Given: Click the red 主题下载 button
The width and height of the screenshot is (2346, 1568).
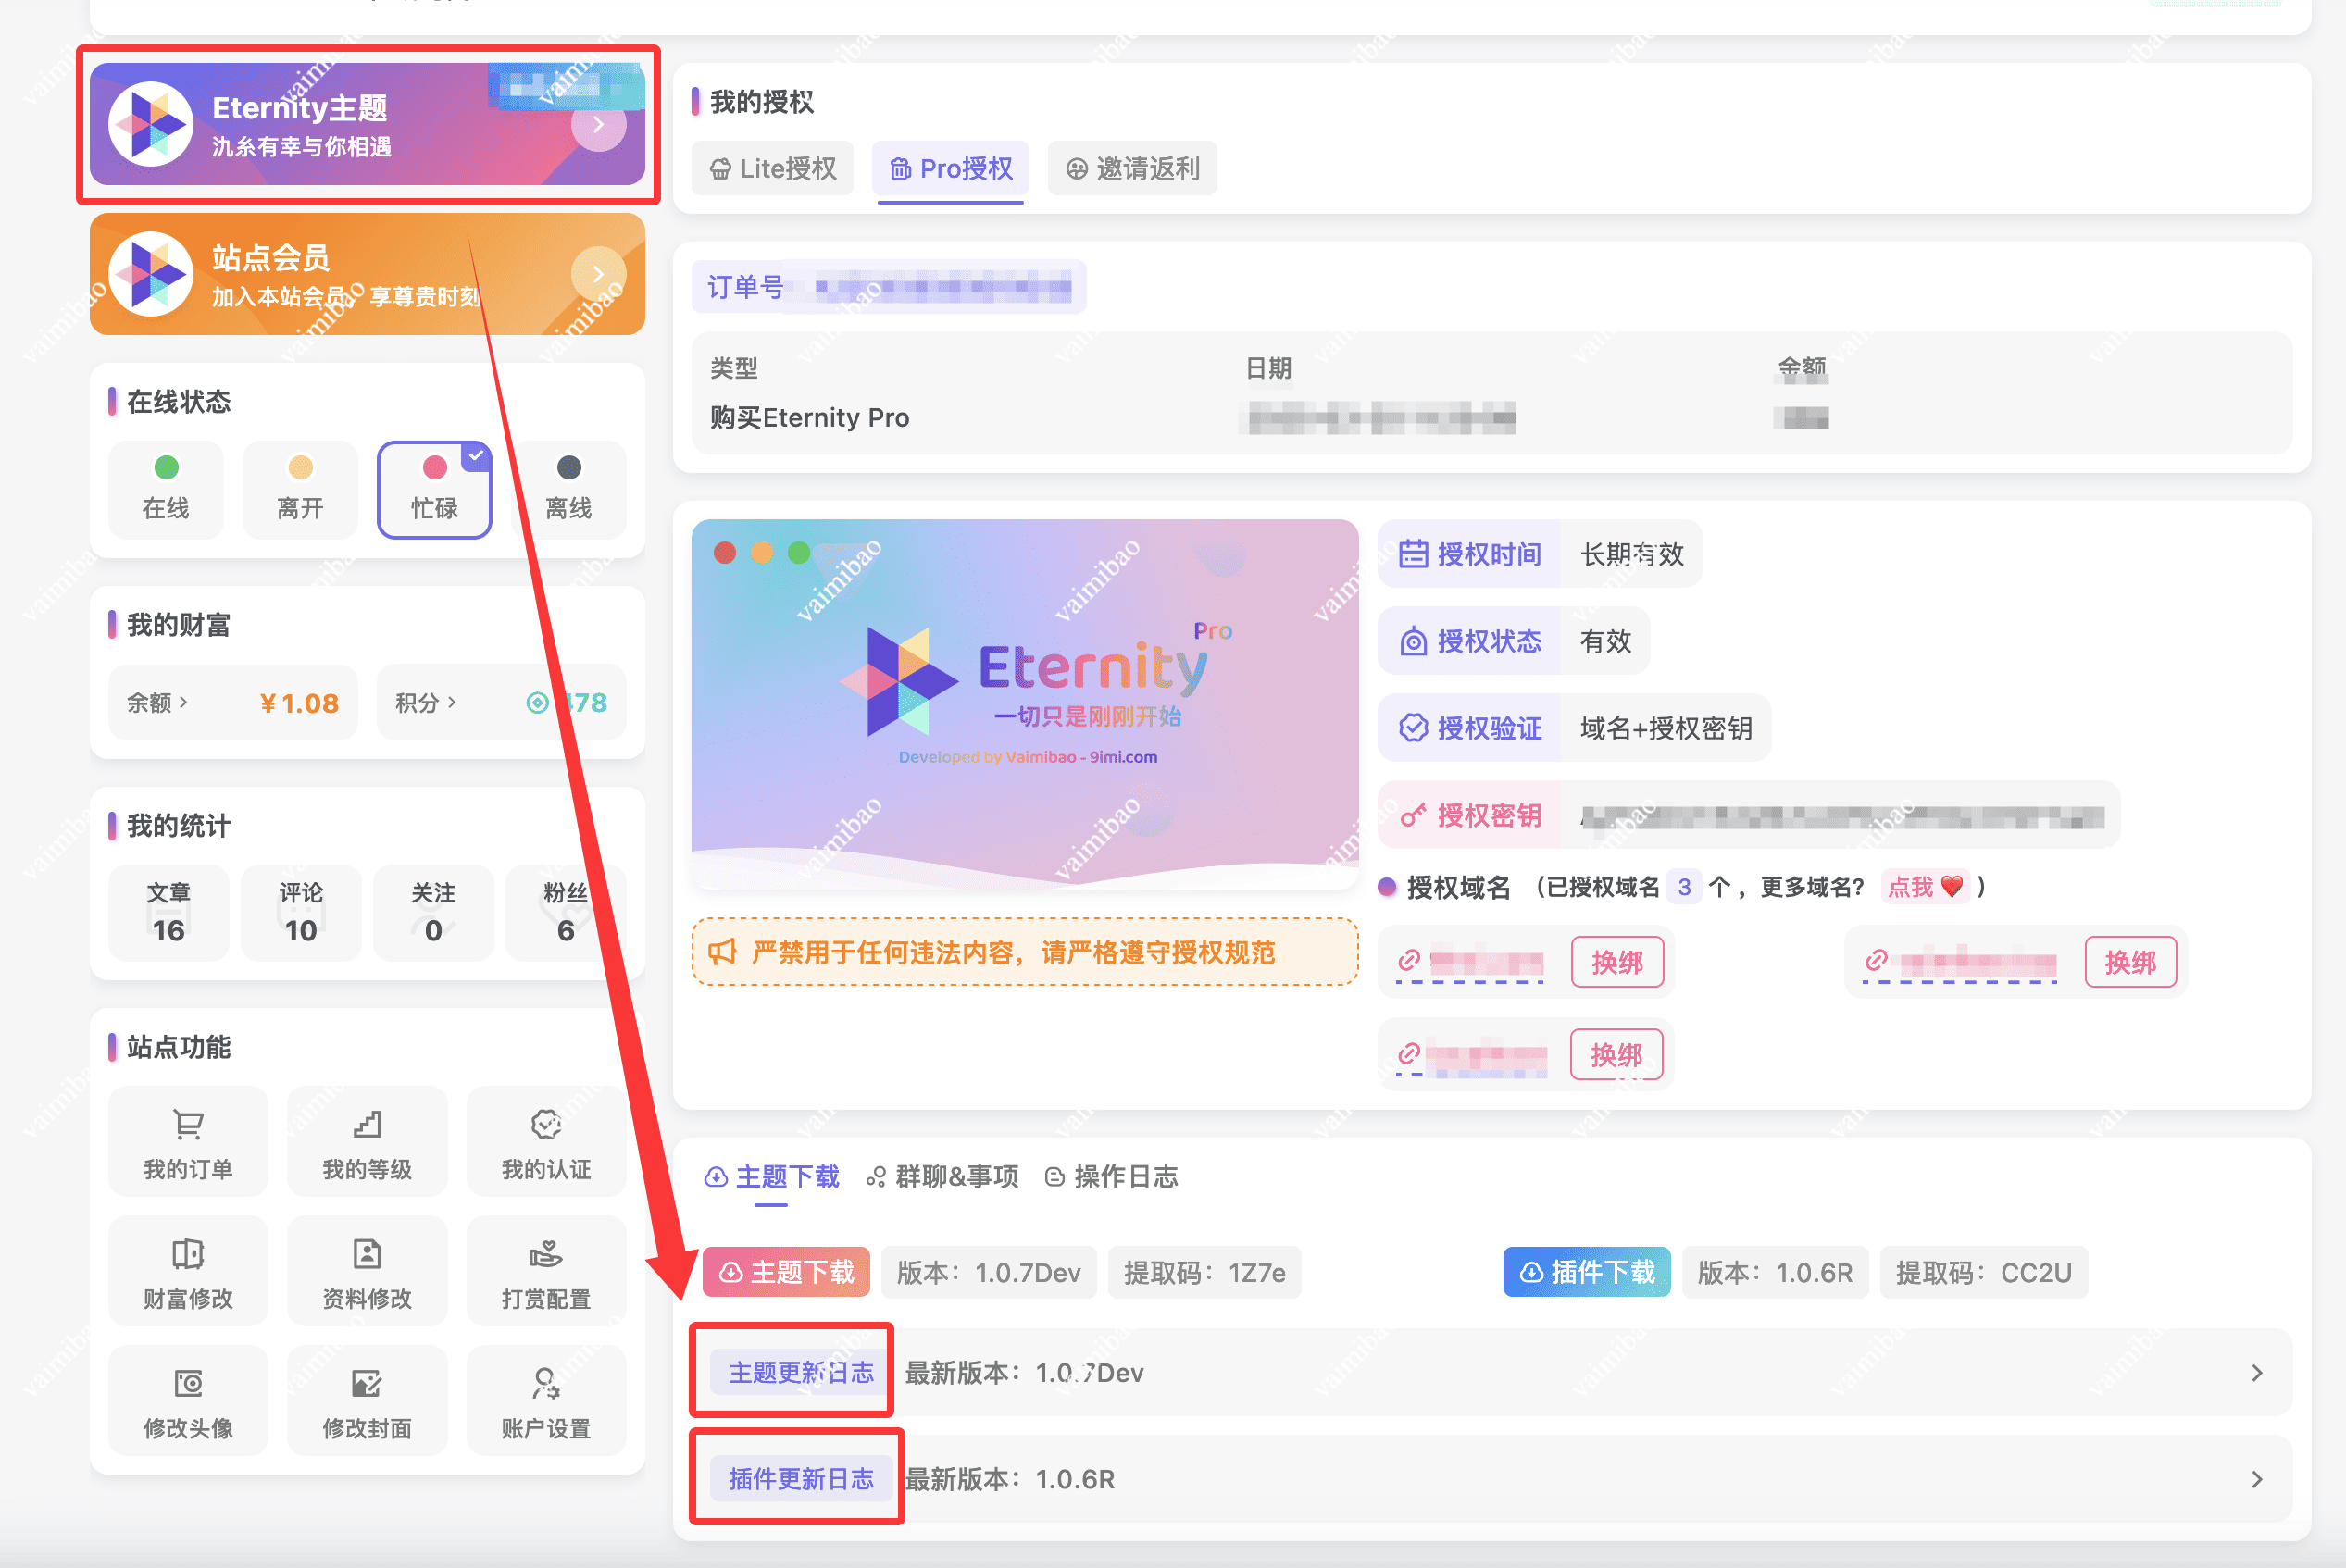Looking at the screenshot, I should [787, 1272].
